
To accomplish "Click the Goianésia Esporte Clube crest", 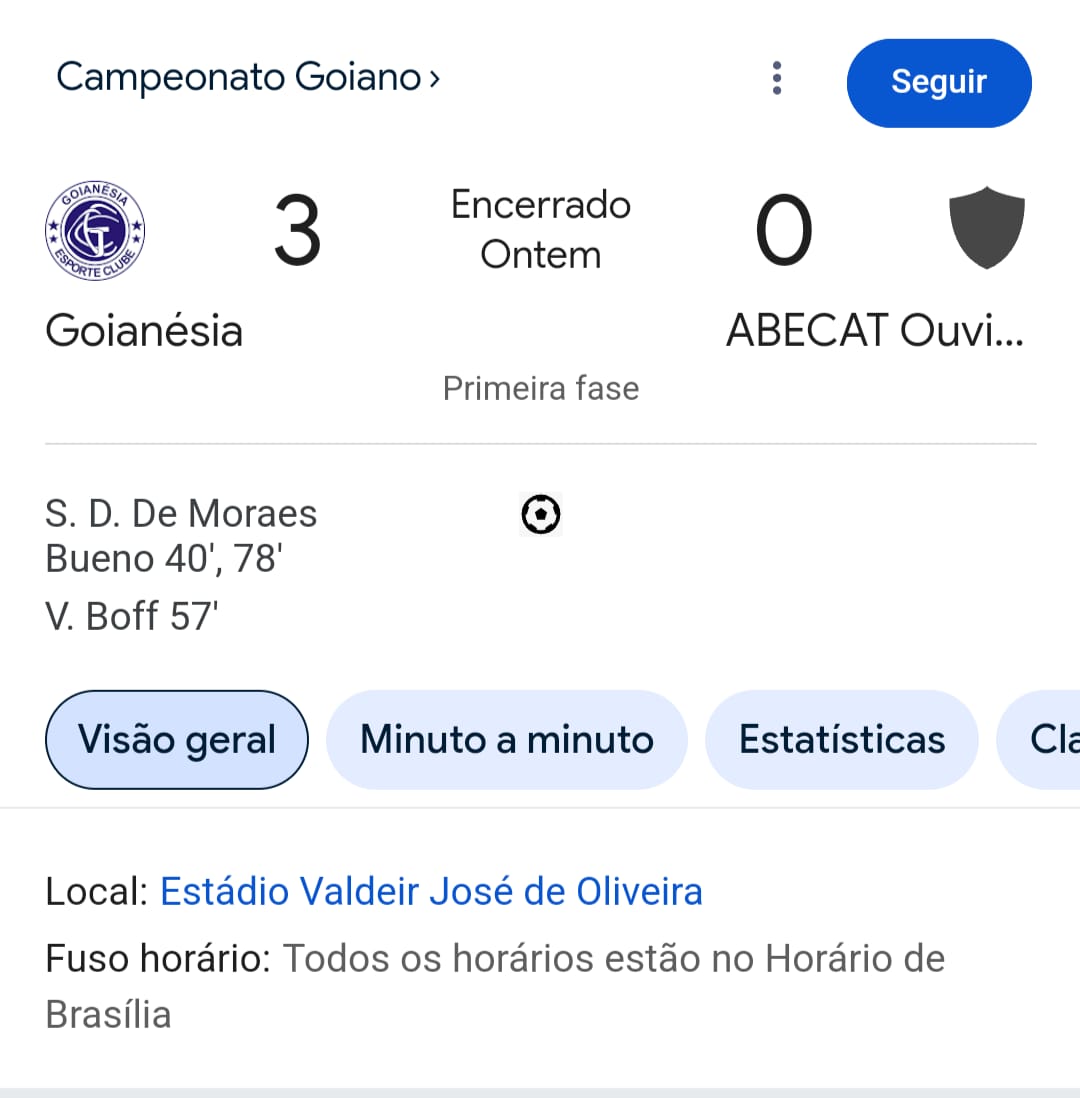I will (x=95, y=231).
